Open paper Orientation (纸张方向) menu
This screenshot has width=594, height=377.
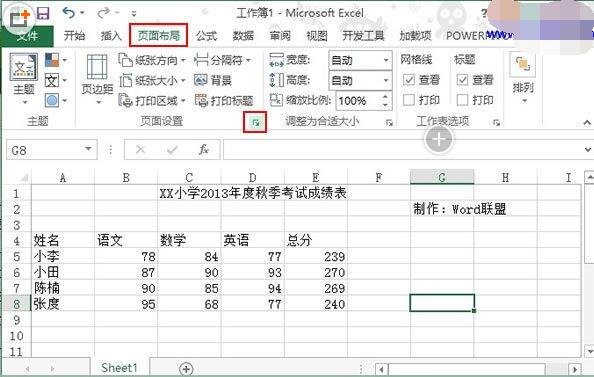point(152,60)
